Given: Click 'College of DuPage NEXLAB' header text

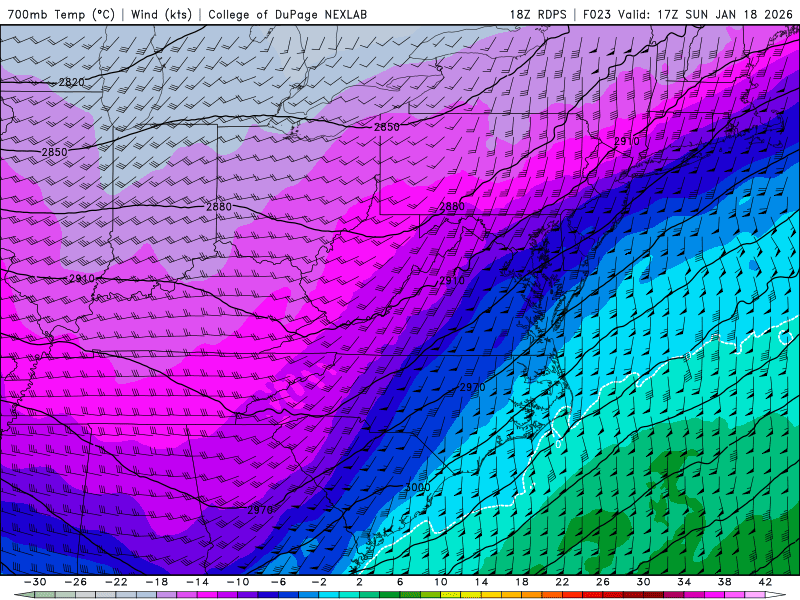Looking at the screenshot, I should click(287, 14).
